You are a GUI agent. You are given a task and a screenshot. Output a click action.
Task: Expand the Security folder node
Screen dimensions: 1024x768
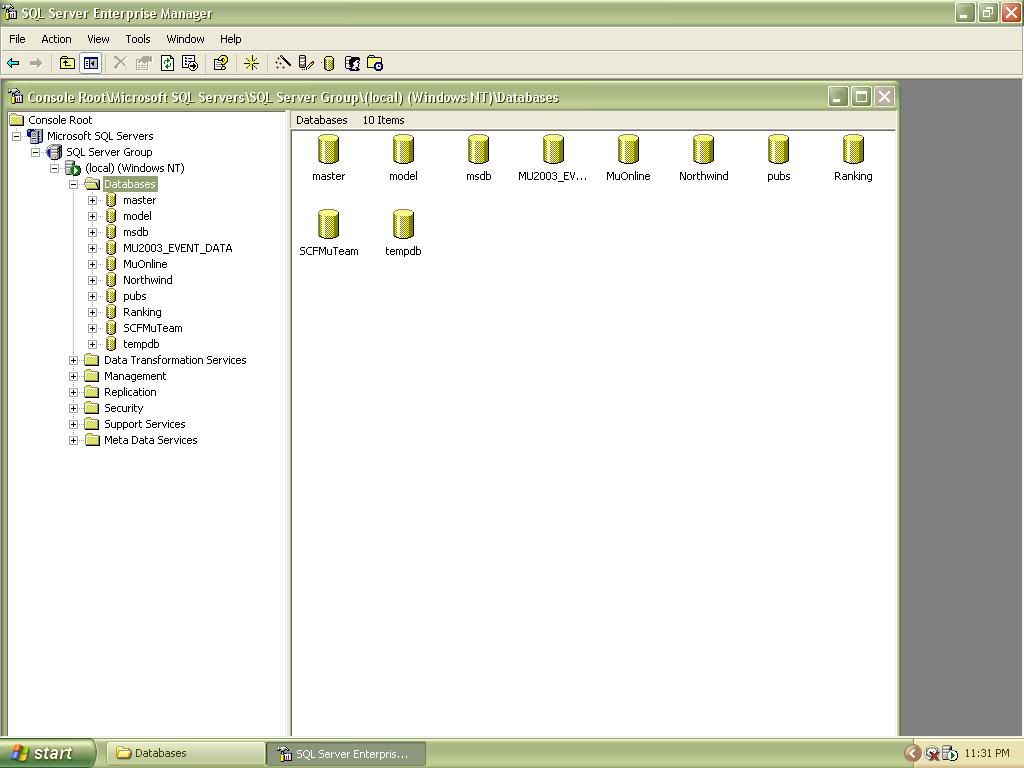pos(73,408)
